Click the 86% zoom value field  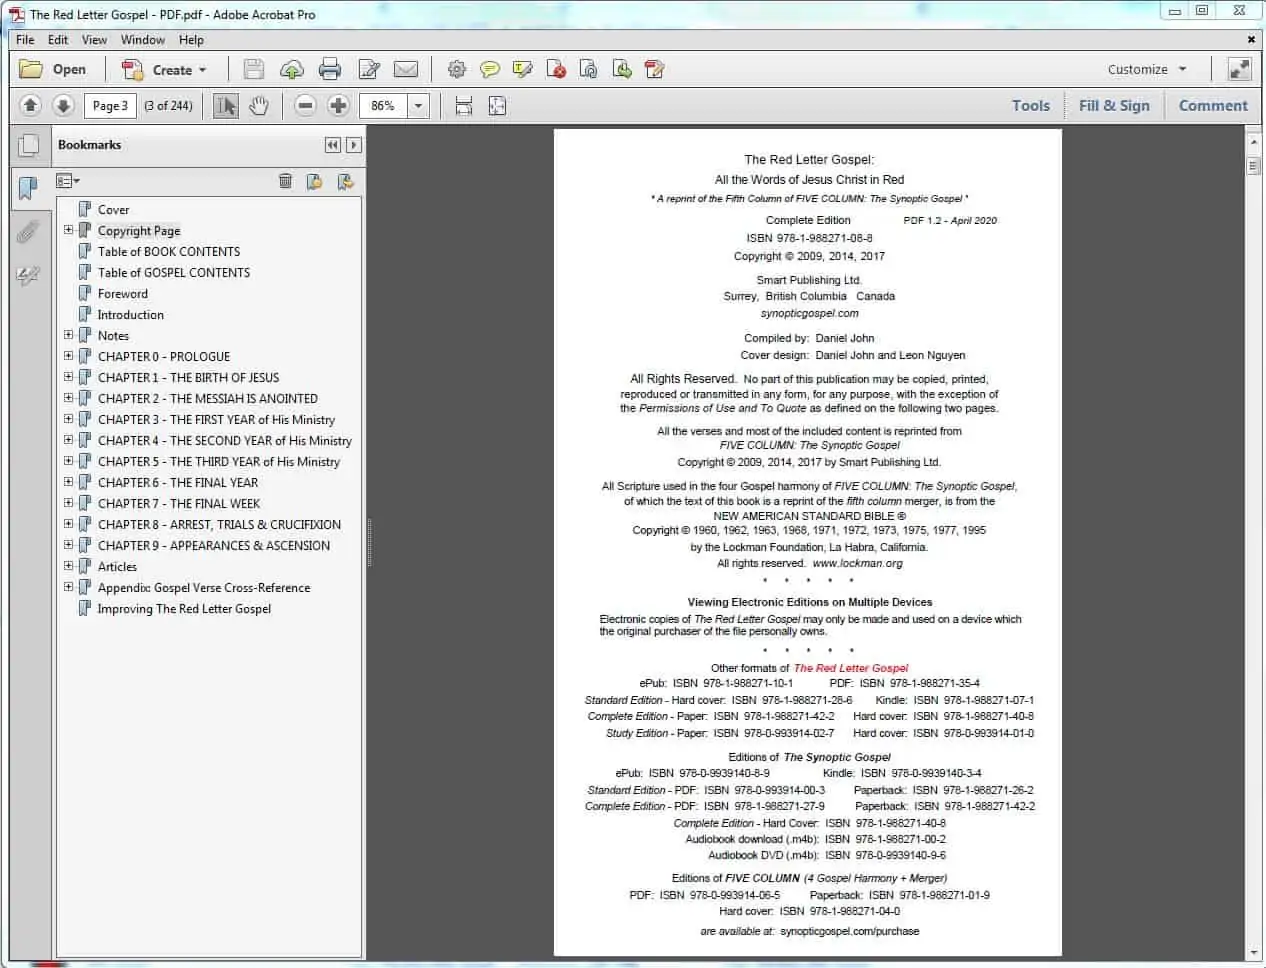coord(383,105)
